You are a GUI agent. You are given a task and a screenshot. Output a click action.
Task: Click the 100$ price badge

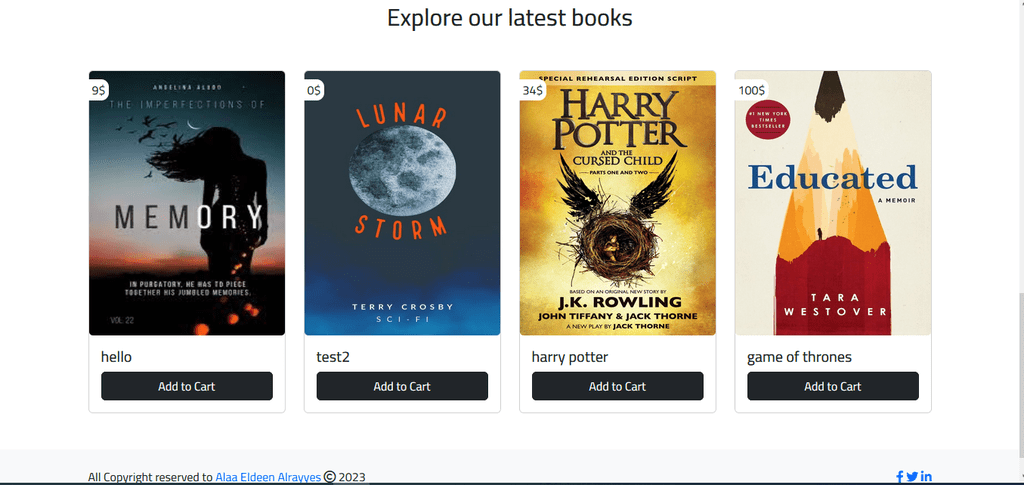pyautogui.click(x=752, y=91)
